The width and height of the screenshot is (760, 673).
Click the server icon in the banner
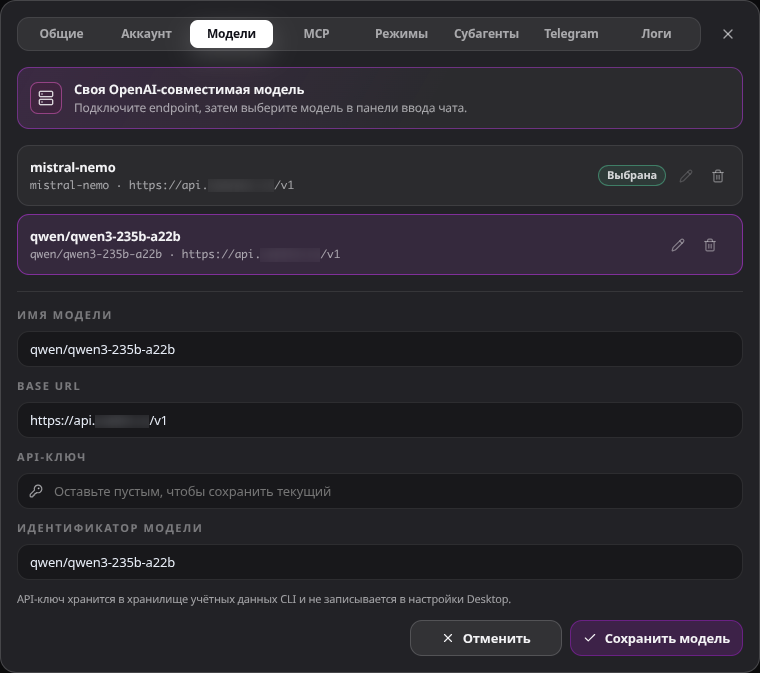[46, 98]
